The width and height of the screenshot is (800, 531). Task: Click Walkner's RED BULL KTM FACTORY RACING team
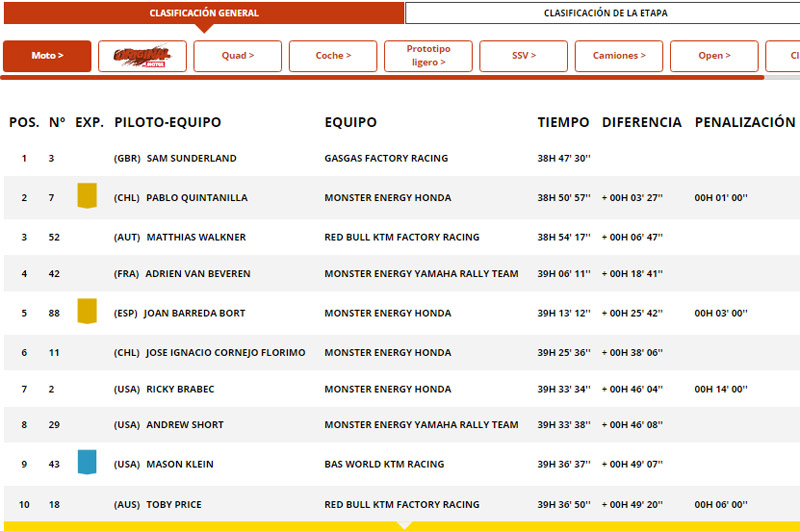pos(402,237)
